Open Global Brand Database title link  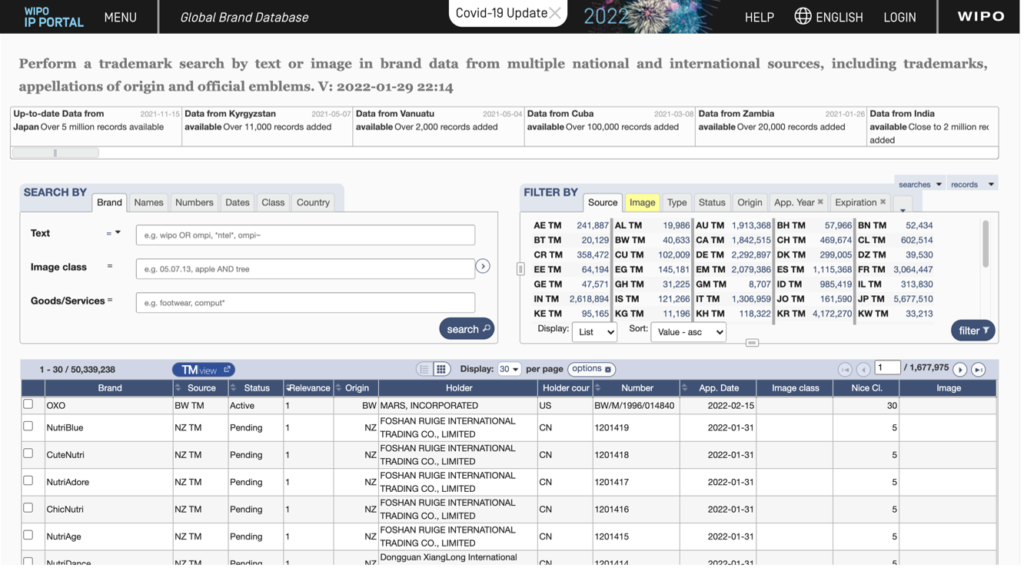pos(244,17)
